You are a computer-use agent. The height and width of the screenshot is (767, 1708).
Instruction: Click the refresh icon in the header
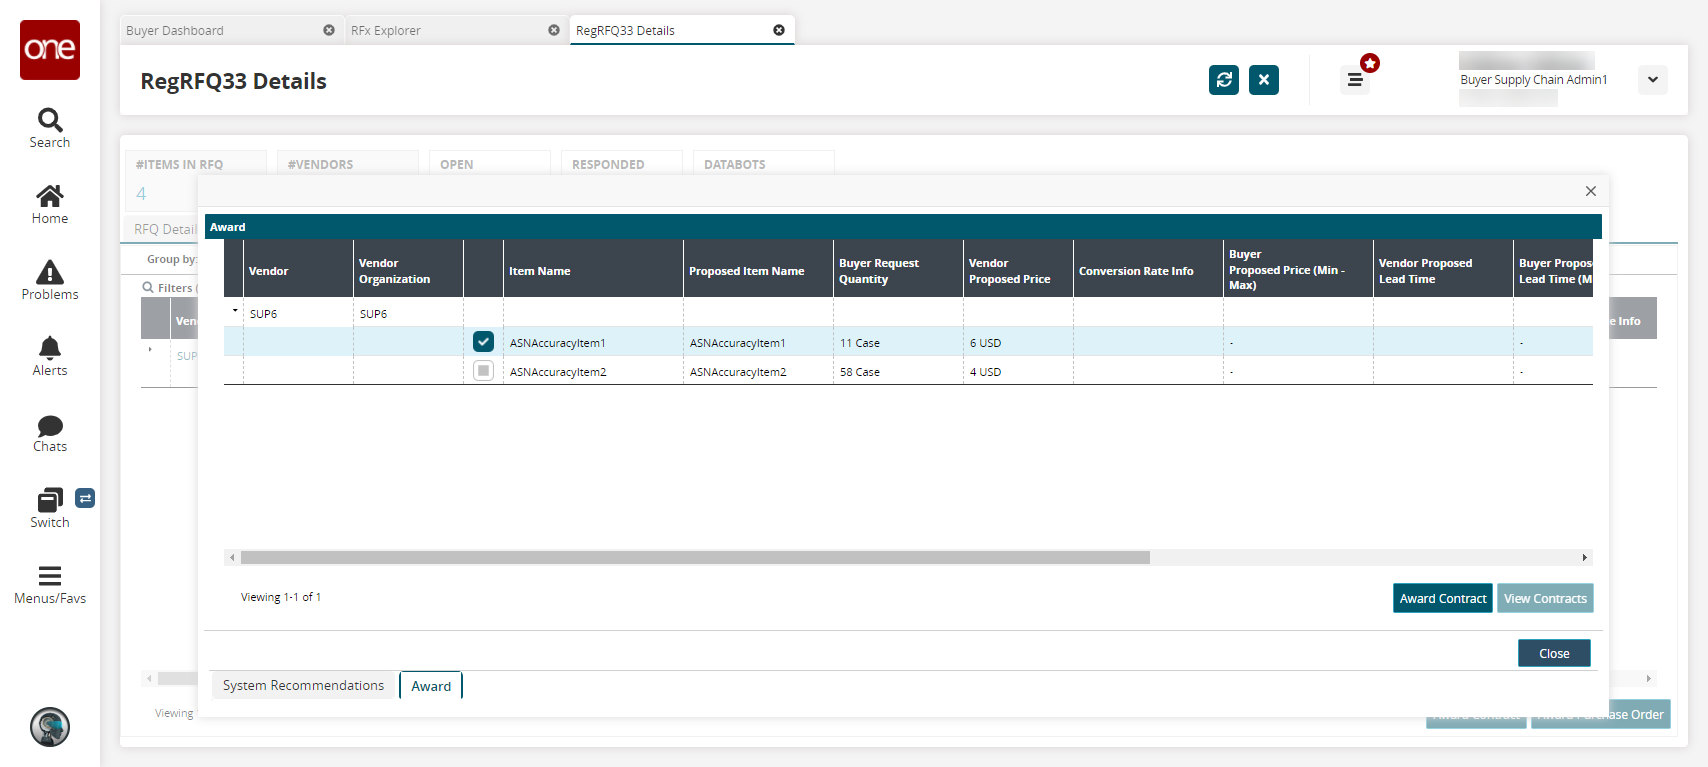point(1223,80)
